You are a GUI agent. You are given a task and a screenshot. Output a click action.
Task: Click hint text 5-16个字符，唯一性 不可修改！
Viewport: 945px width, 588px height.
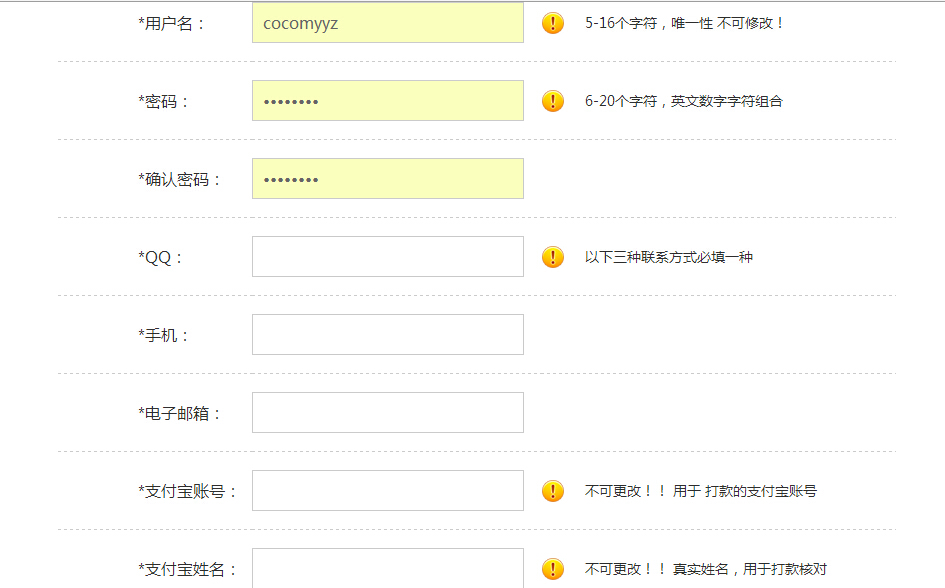point(684,23)
